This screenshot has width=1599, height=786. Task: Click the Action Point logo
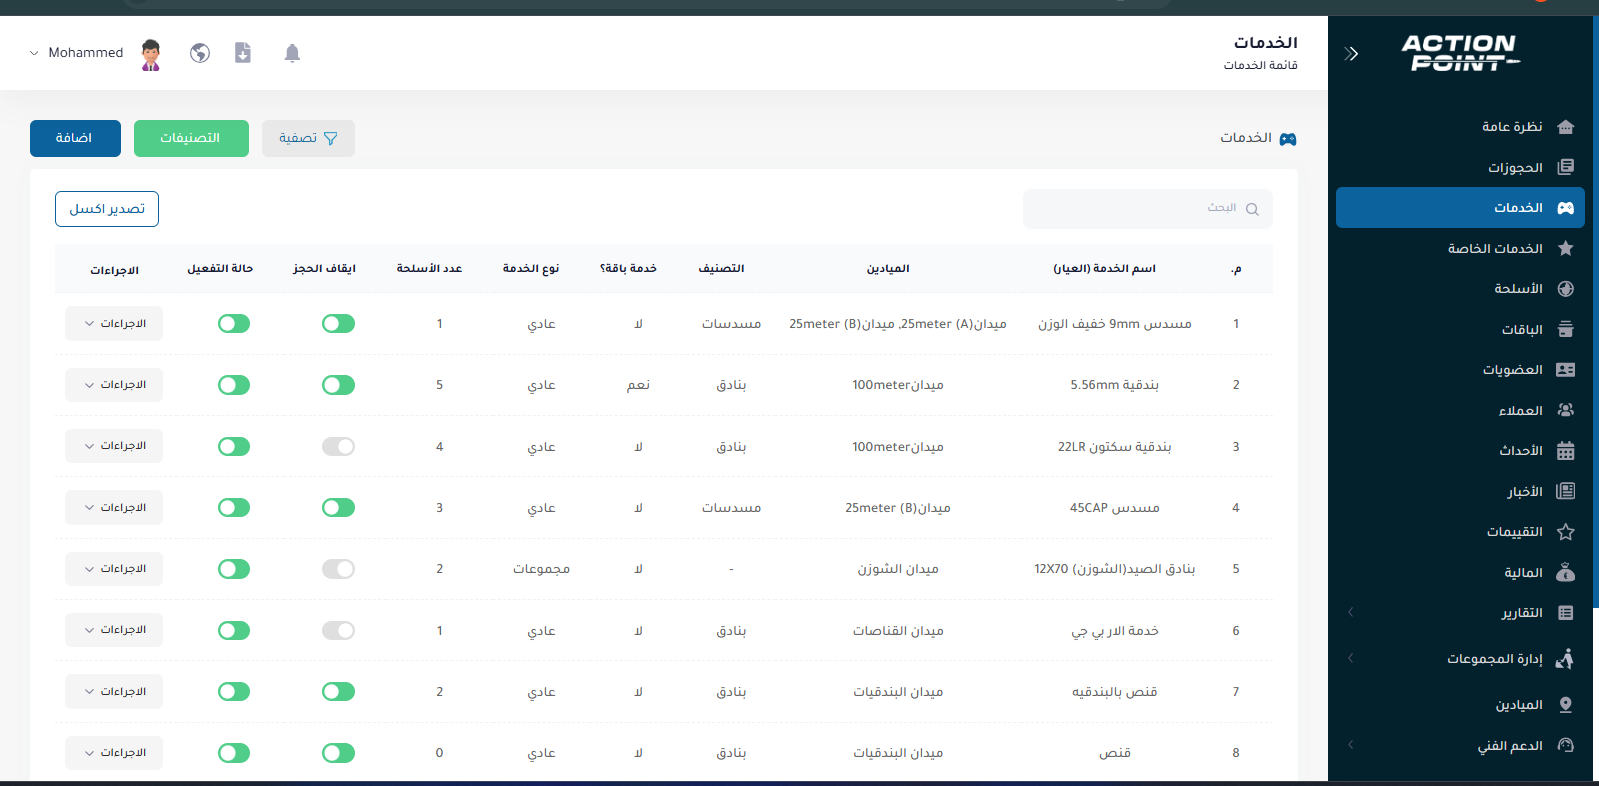pyautogui.click(x=1461, y=53)
